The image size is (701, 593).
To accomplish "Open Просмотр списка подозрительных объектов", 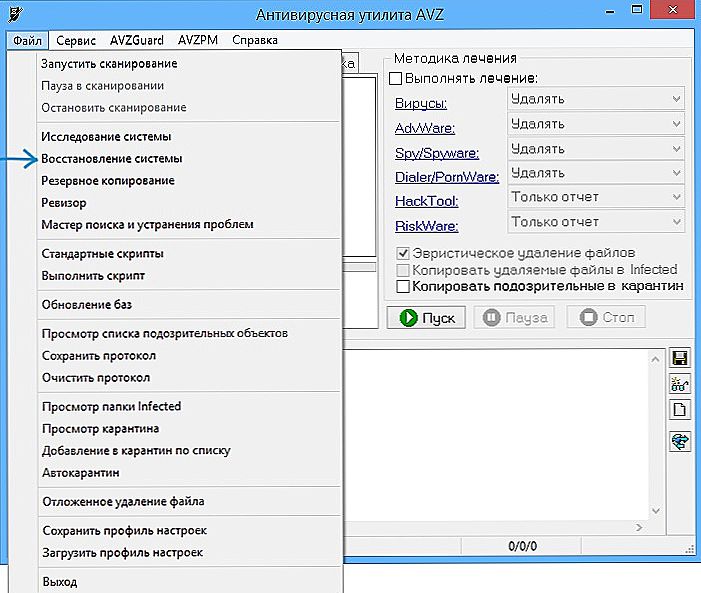I will click(189, 334).
